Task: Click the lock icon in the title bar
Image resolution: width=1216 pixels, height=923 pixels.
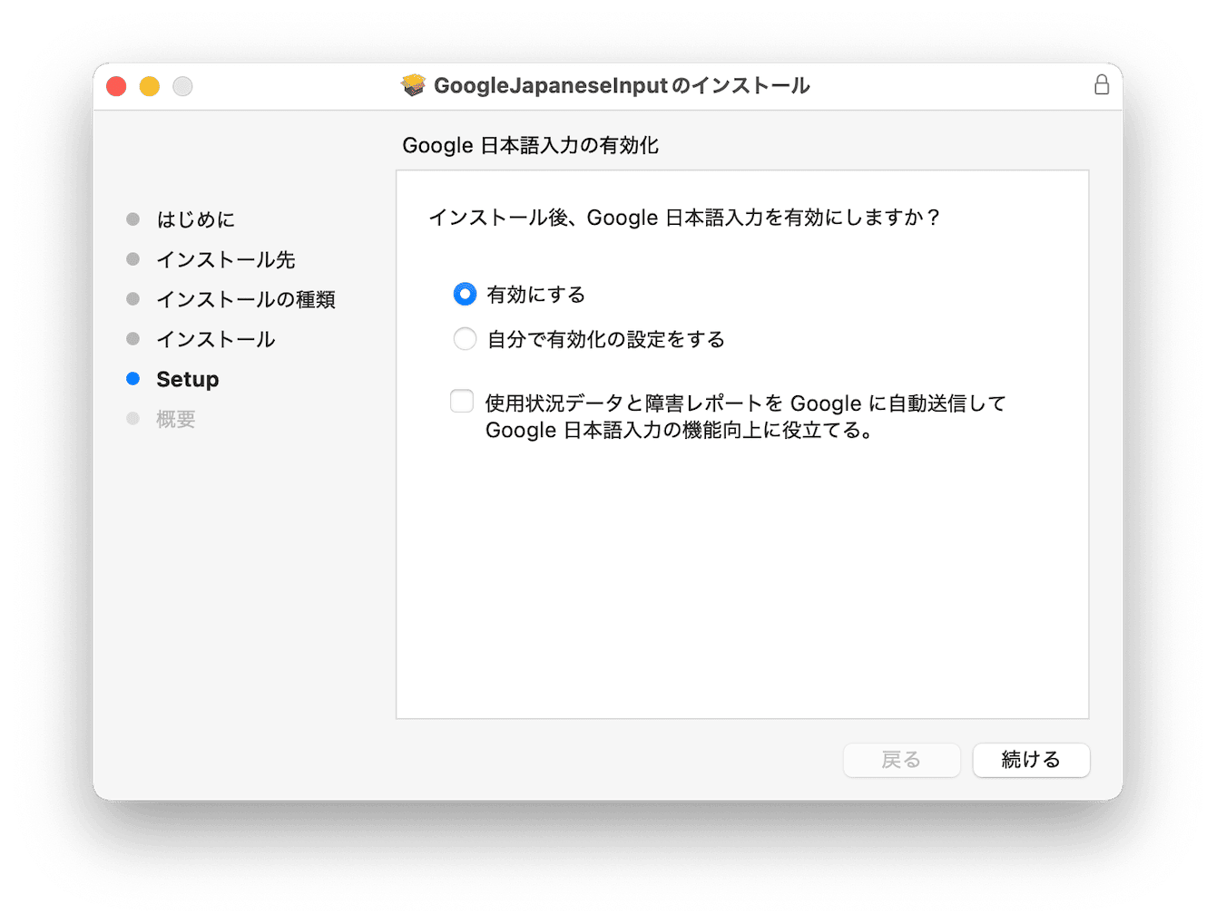Action: tap(1102, 85)
